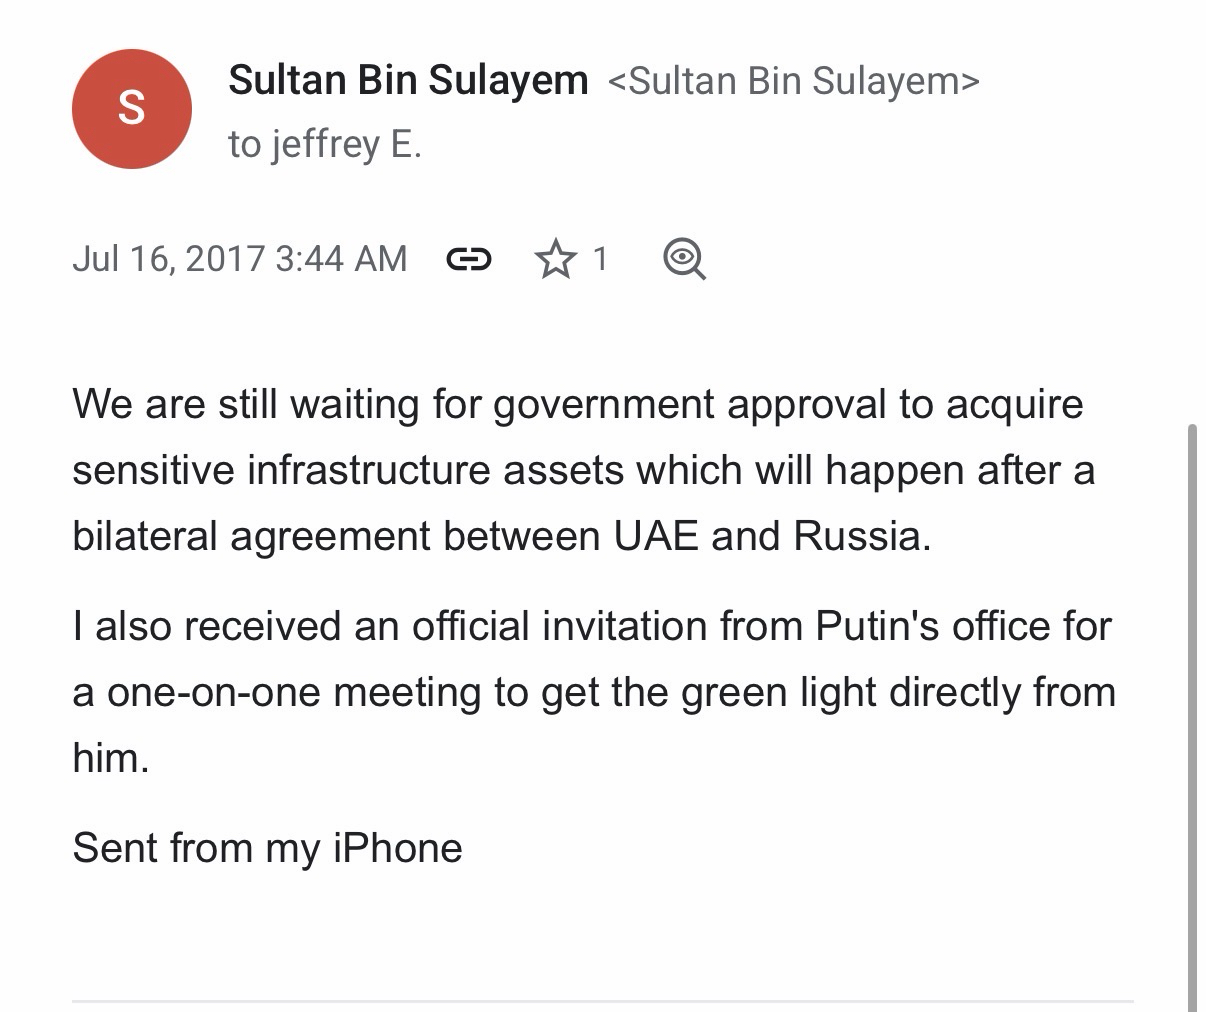Star this email with the star icon
1206x1012 pixels.
[x=555, y=260]
